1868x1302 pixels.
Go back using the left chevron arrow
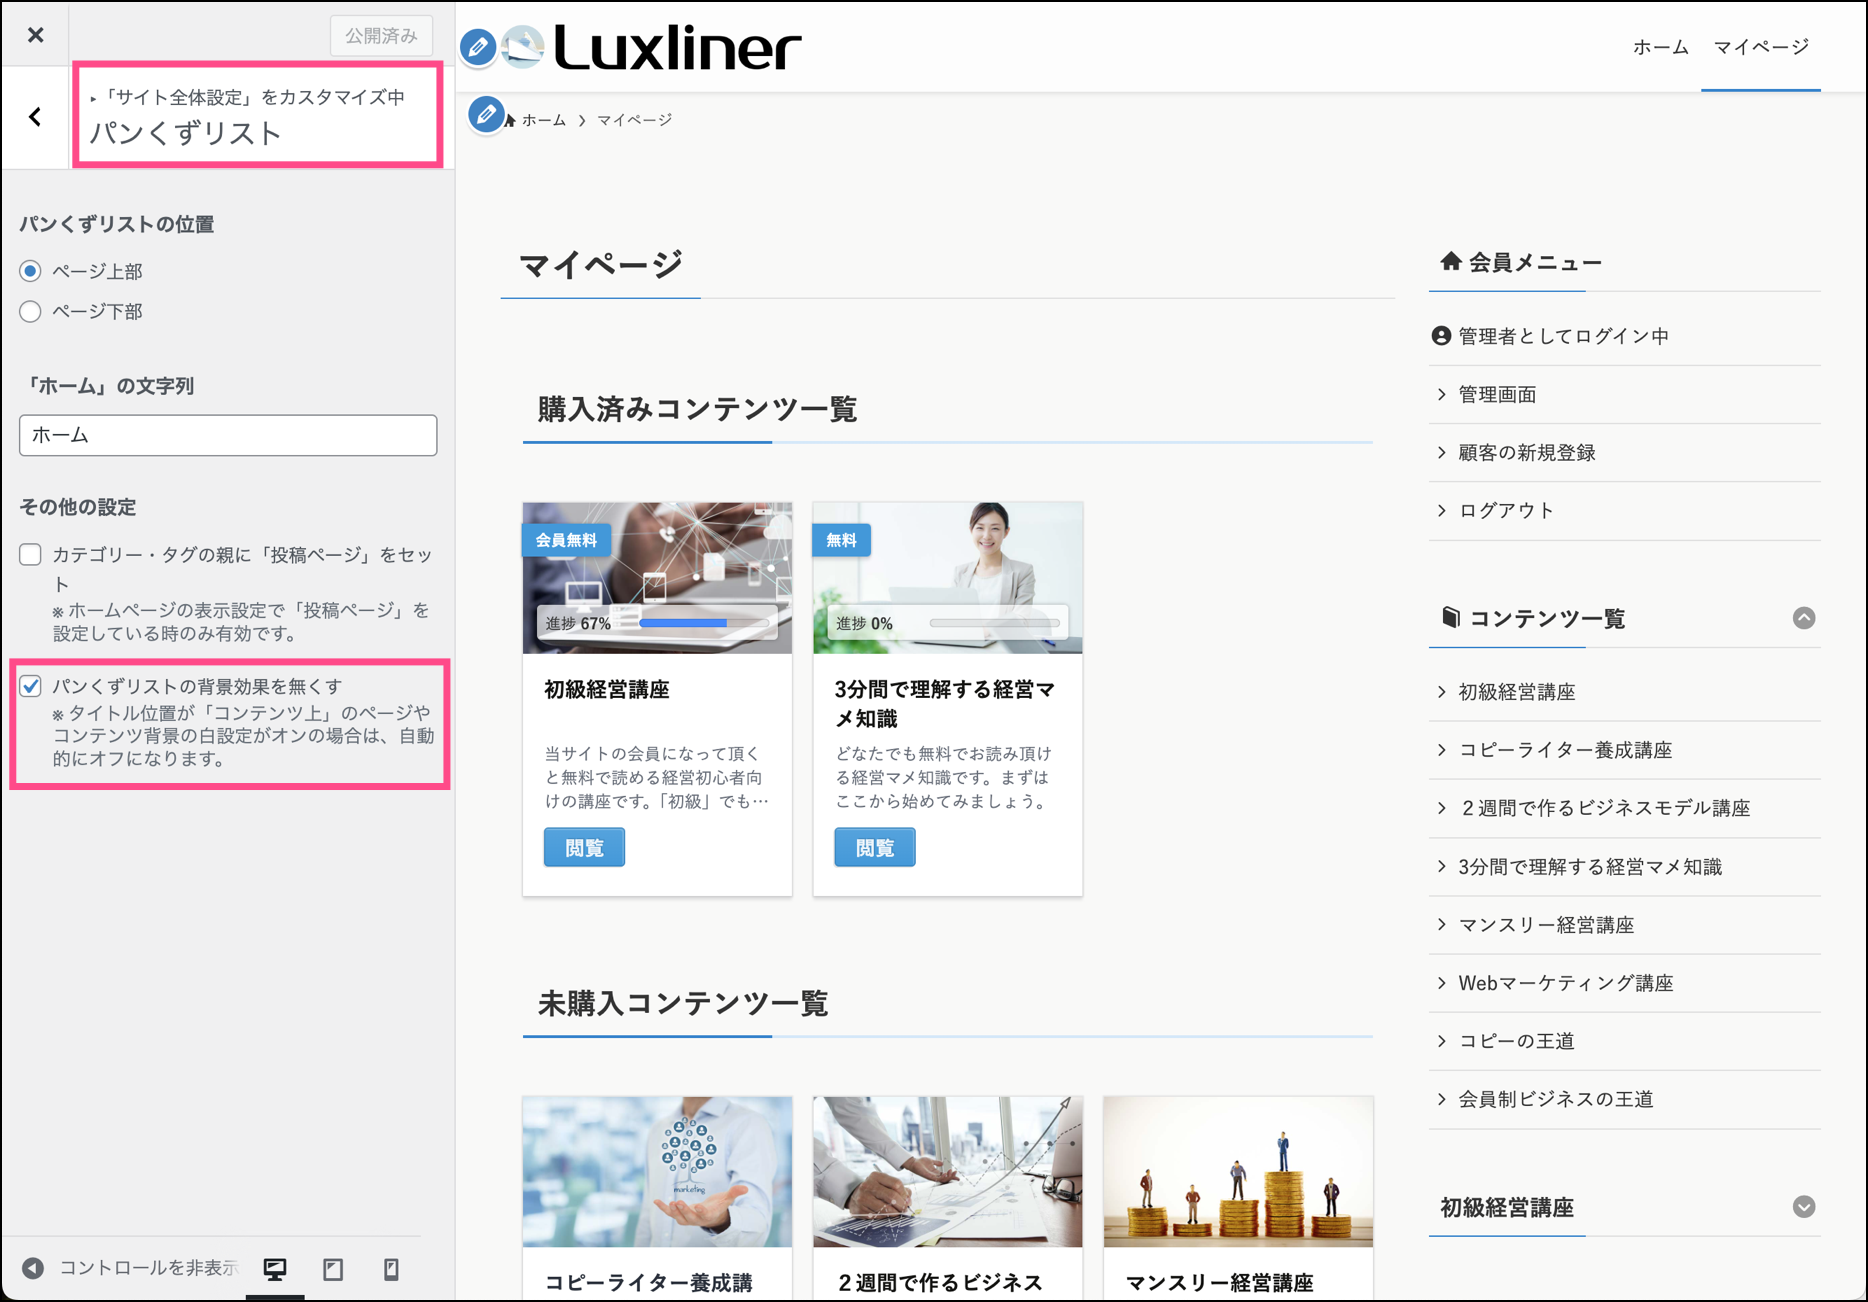pyautogui.click(x=36, y=117)
